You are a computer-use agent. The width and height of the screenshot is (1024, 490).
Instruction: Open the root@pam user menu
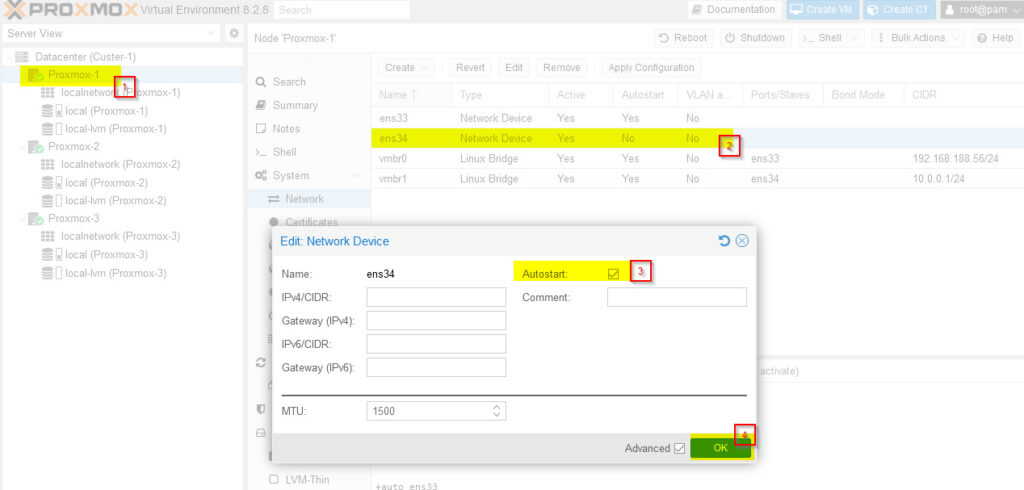[980, 10]
